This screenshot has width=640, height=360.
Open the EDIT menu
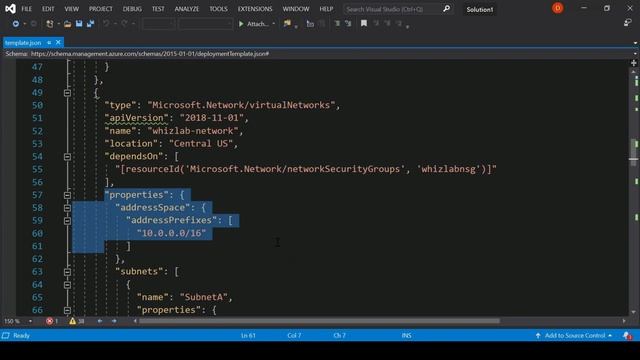tap(48, 9)
